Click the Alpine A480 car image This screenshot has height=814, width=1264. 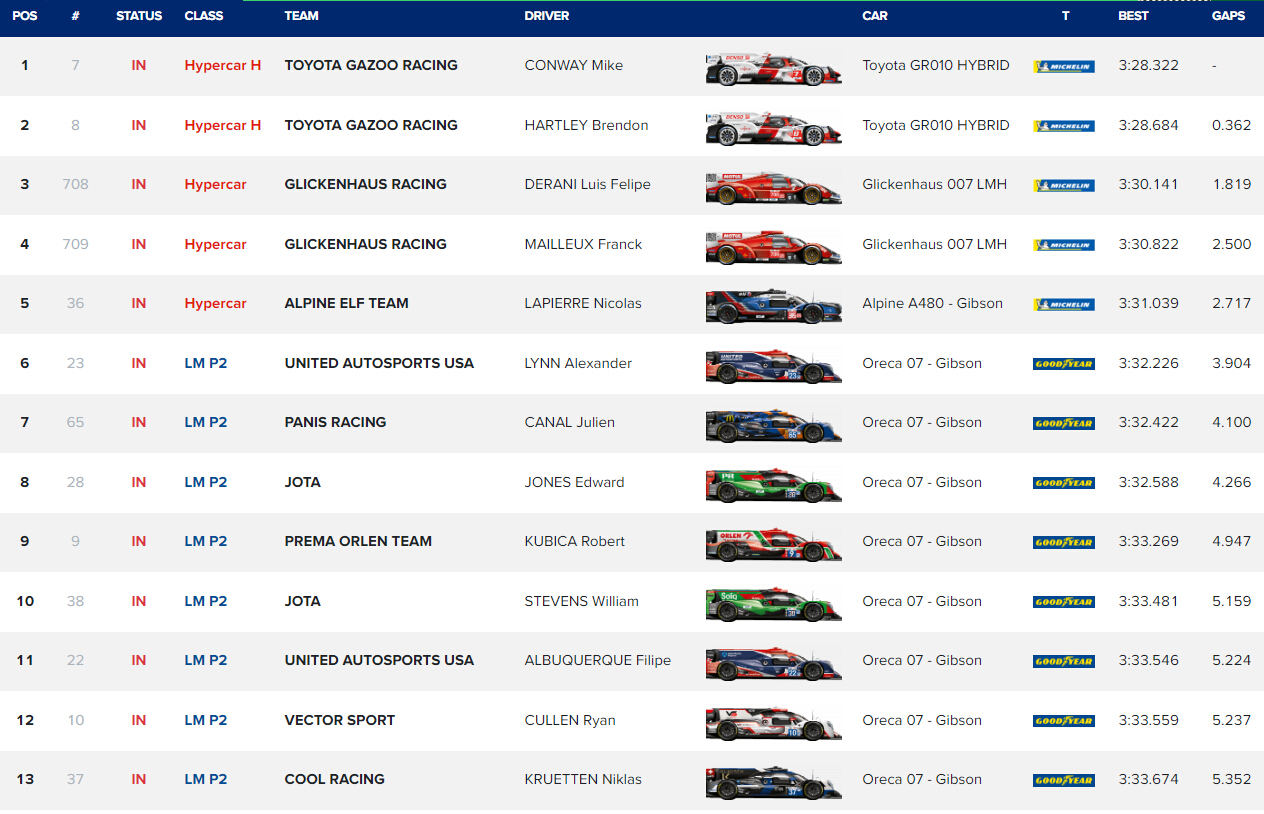[773, 306]
